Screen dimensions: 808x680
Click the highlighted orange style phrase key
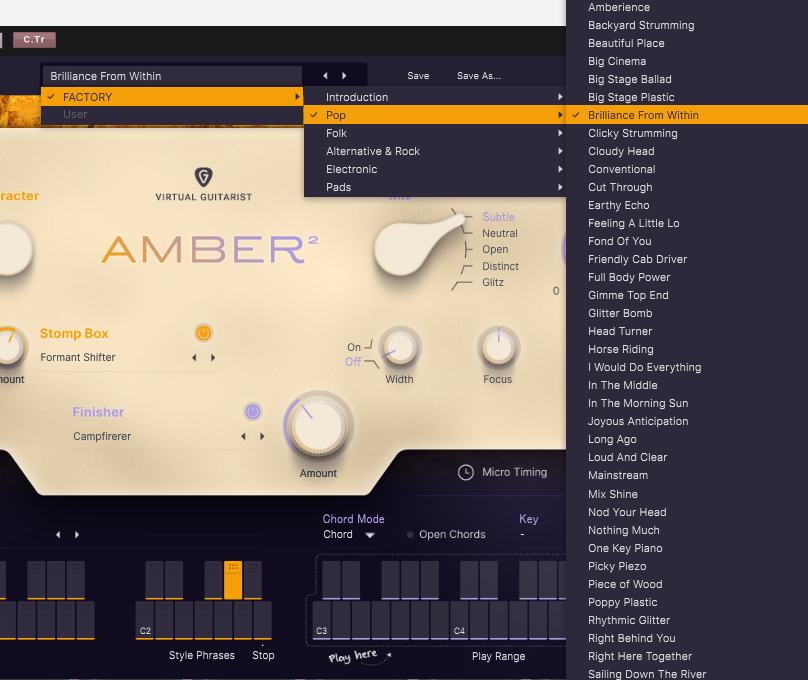pyautogui.click(x=233, y=580)
